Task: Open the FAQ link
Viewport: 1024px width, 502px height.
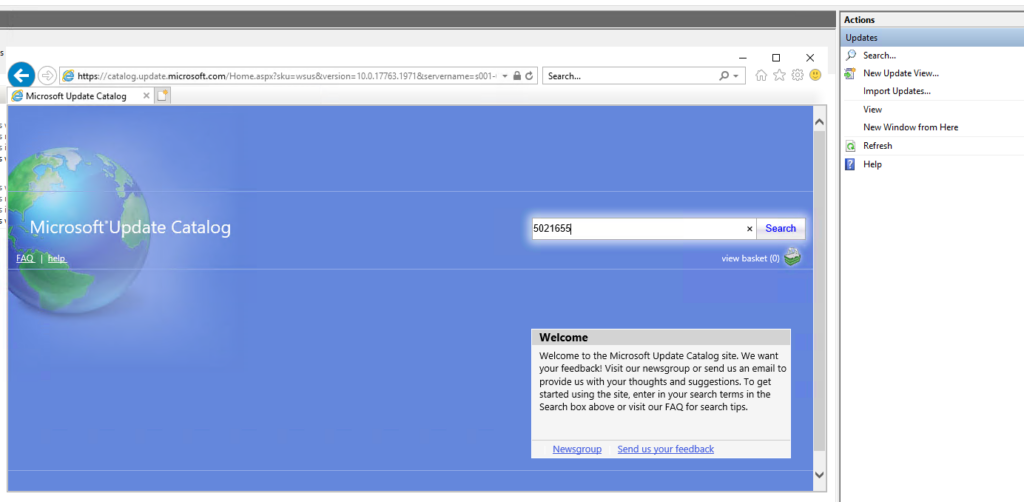Action: coord(25,259)
